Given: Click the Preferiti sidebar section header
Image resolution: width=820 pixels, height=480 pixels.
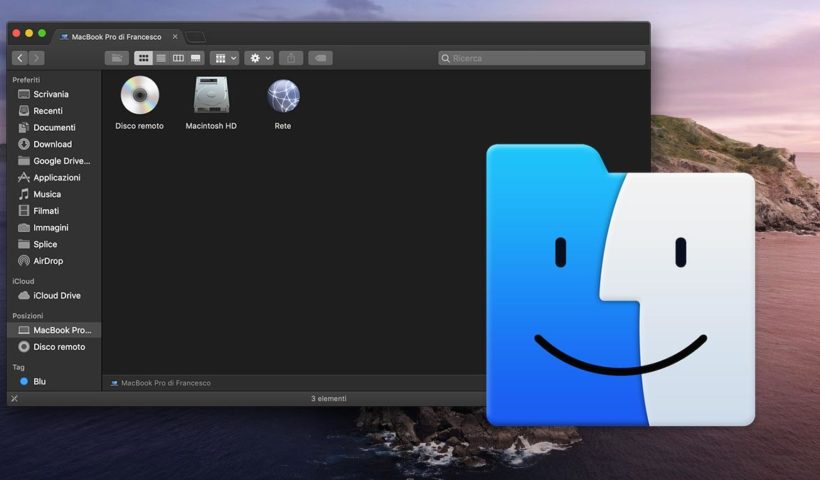Looking at the screenshot, I should click(x=26, y=79).
